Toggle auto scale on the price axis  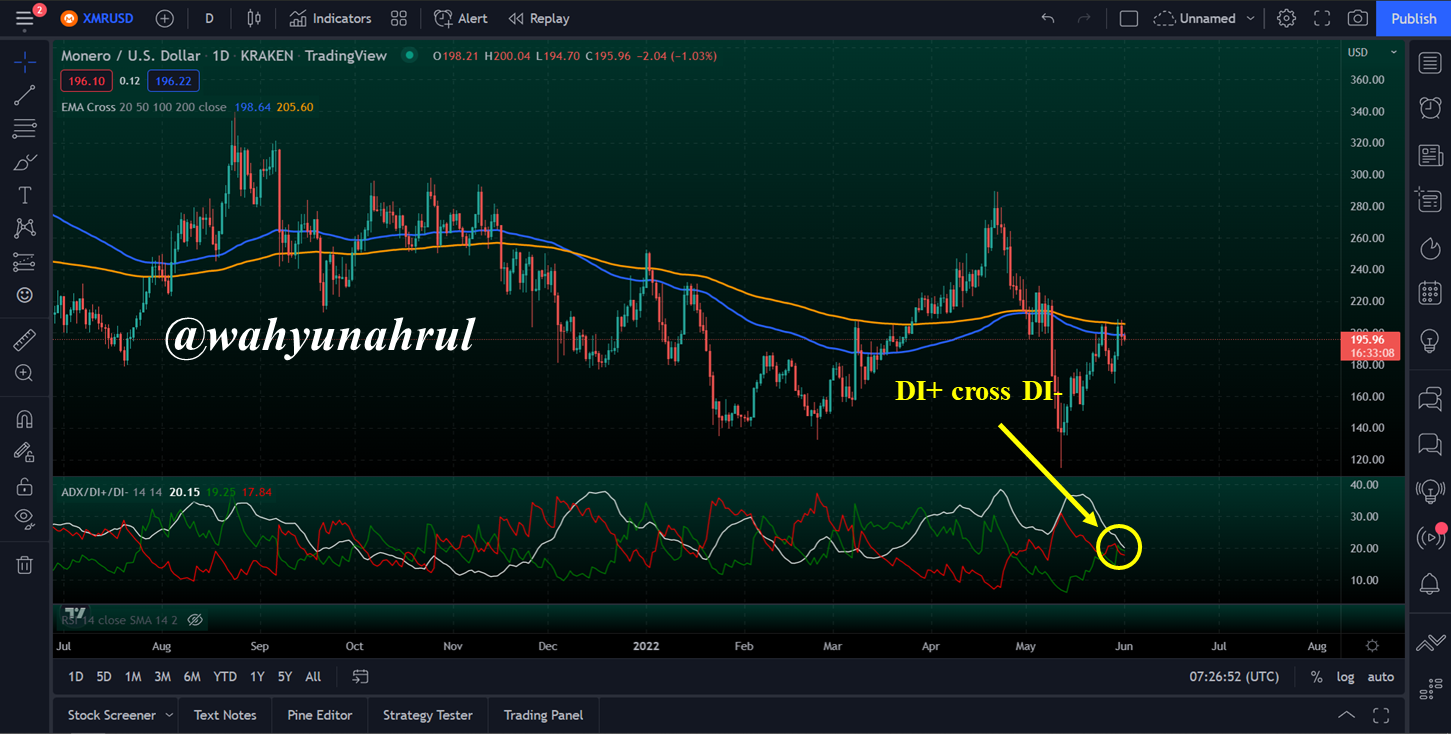pyautogui.click(x=1381, y=677)
